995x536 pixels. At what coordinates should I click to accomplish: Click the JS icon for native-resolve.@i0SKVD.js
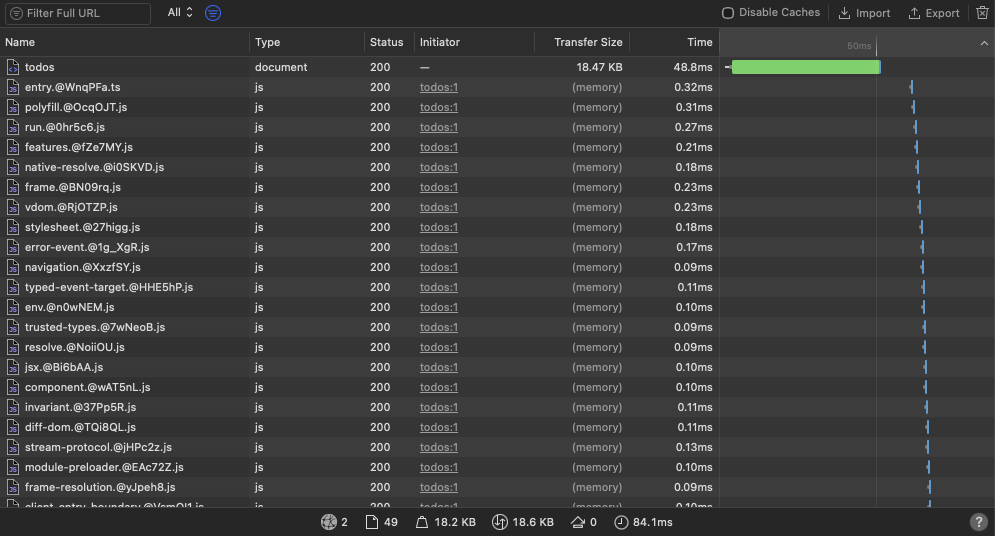pos(13,167)
